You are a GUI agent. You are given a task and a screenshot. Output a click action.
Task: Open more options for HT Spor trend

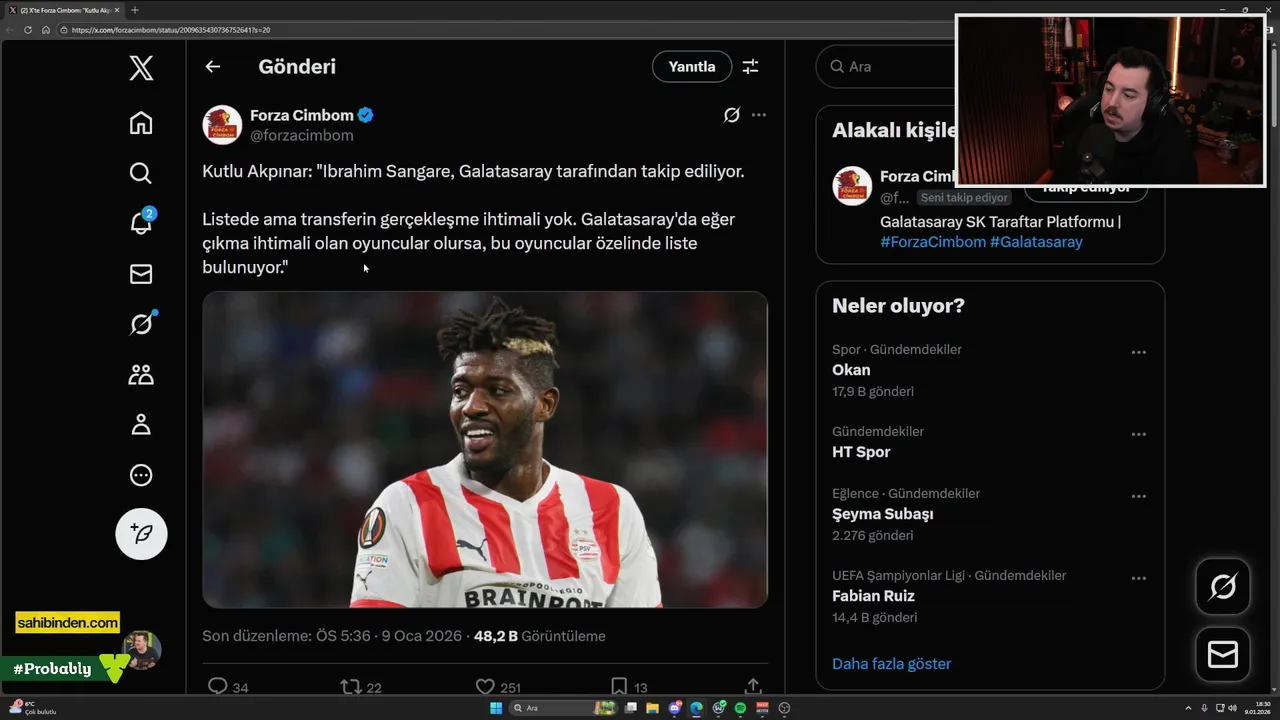point(1138,434)
